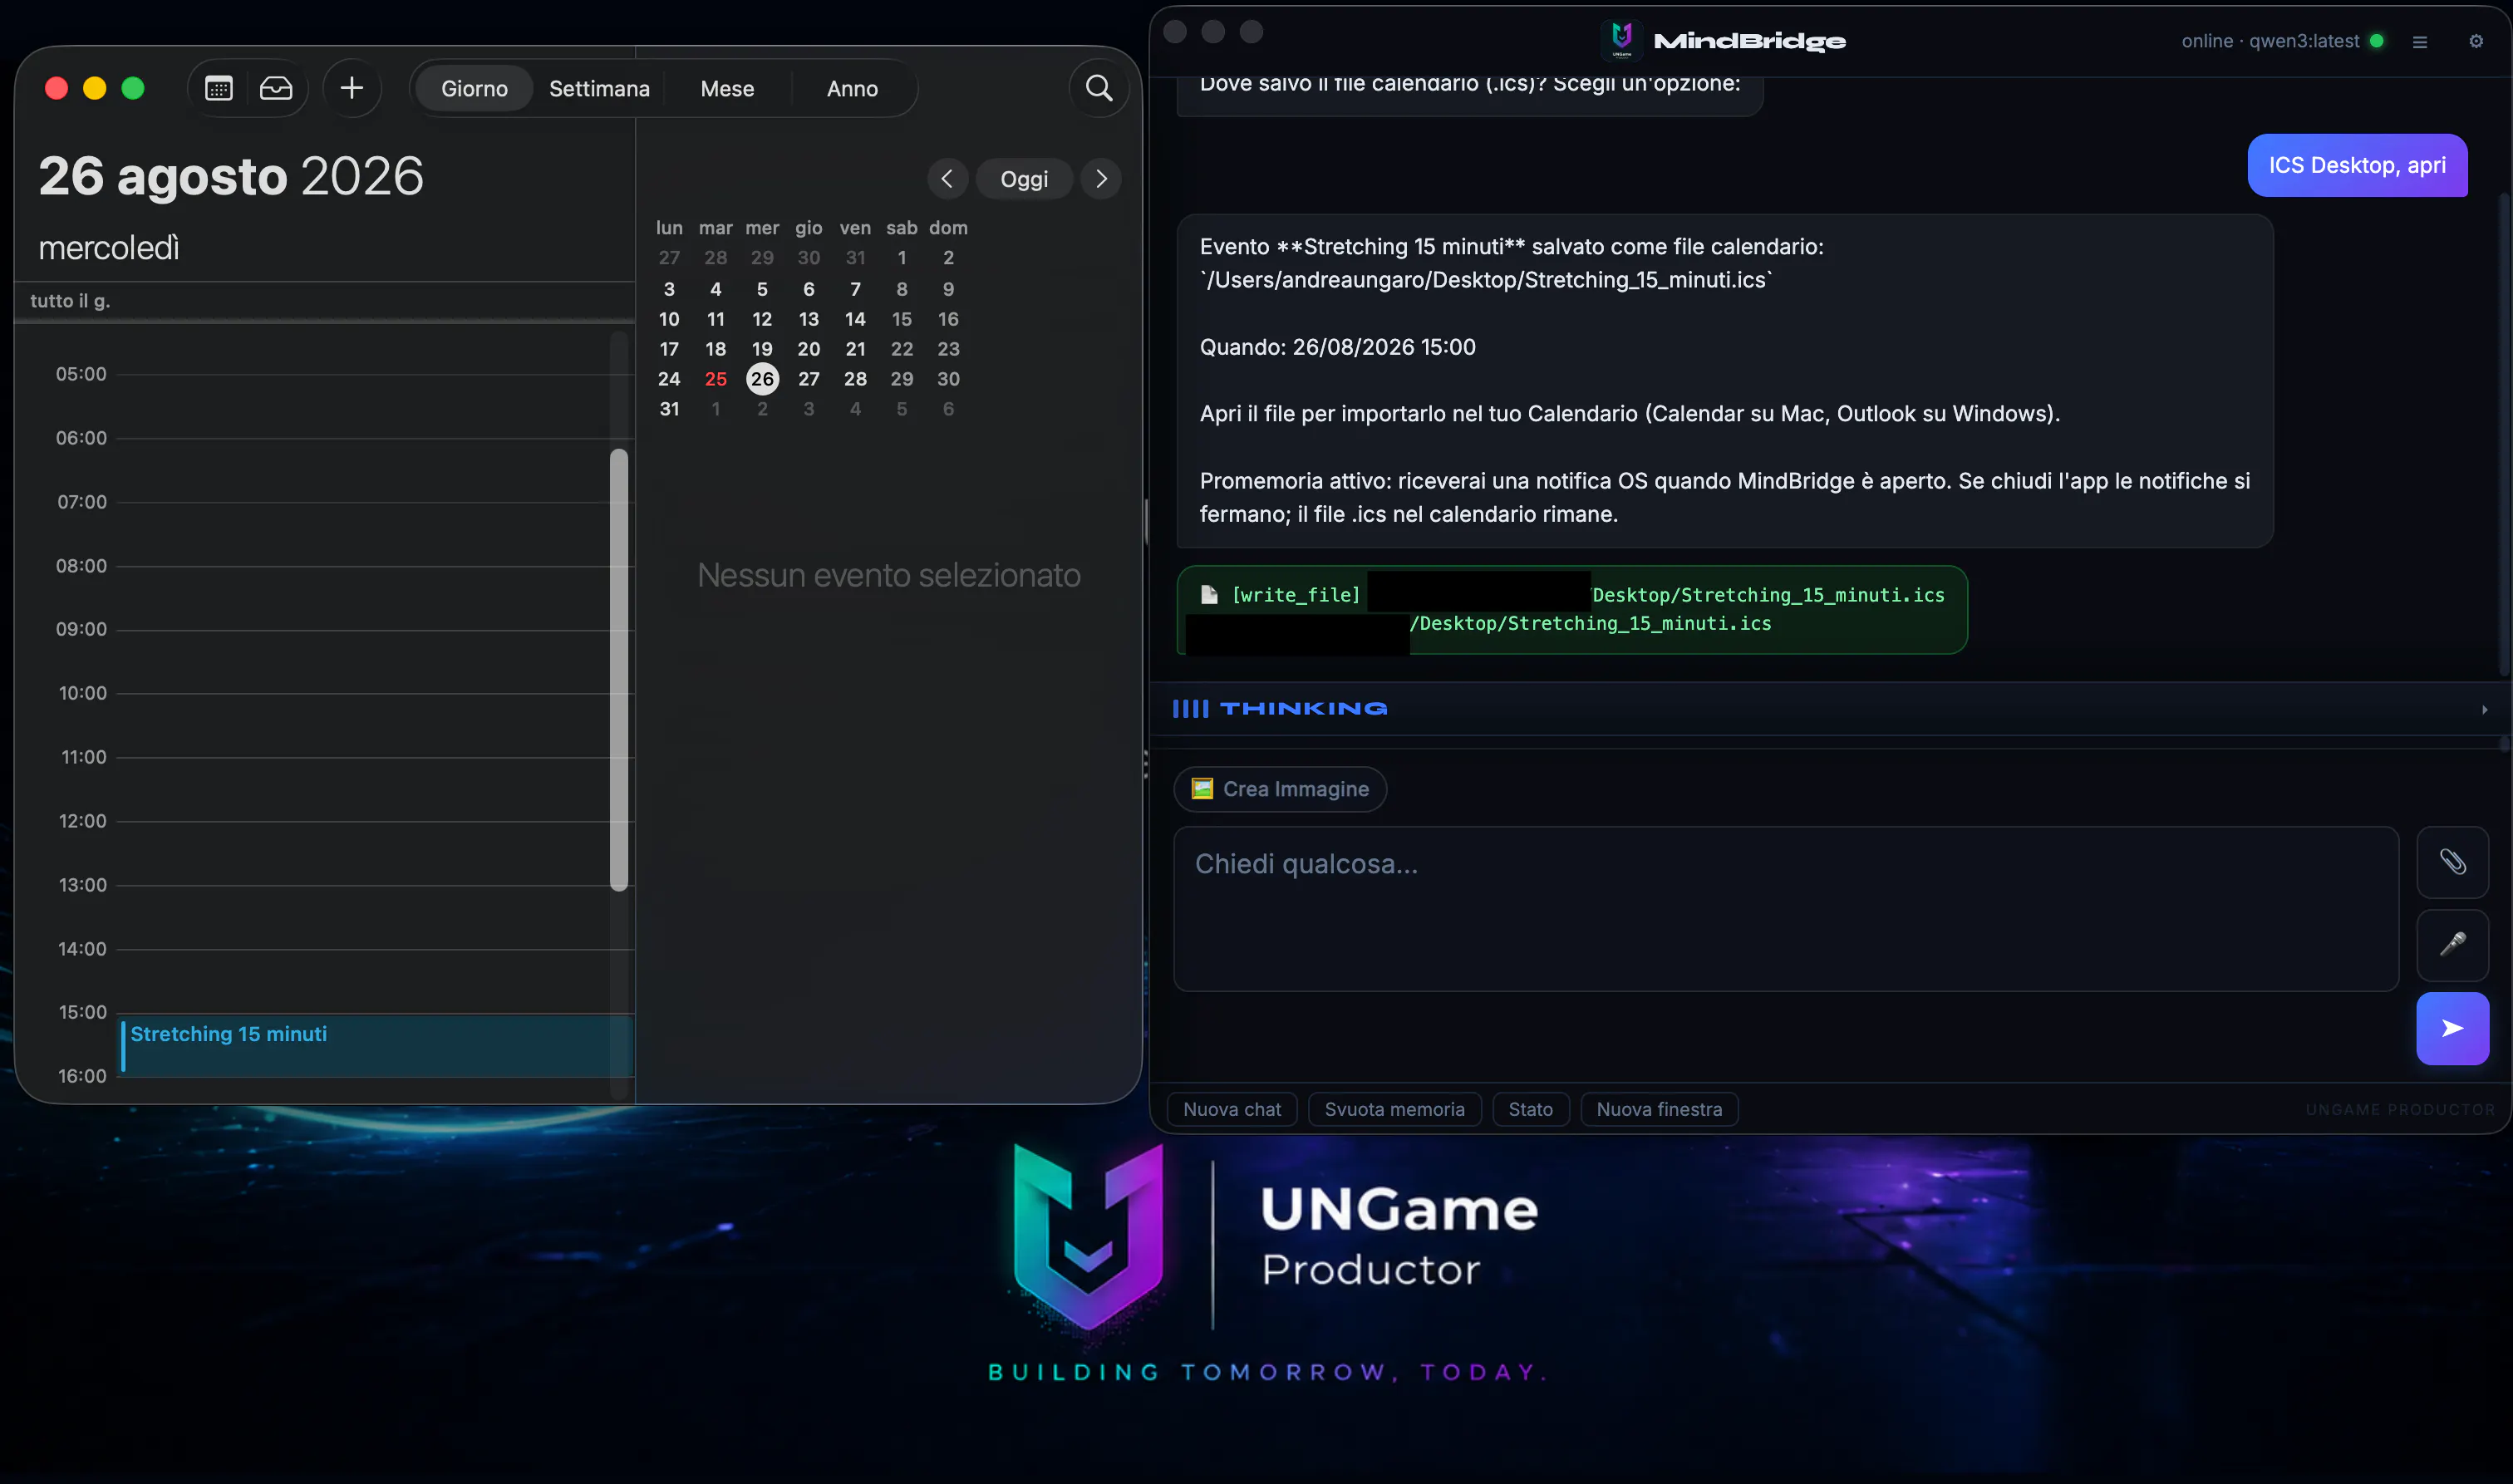Image resolution: width=2513 pixels, height=1484 pixels.
Task: Add a new event with the plus button
Action: coord(352,88)
